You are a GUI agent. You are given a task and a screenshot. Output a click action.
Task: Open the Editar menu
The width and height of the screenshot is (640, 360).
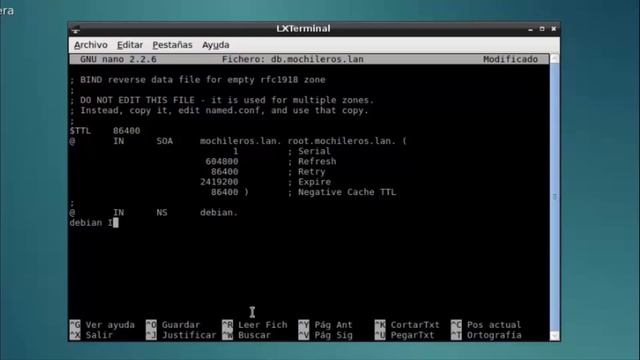(x=130, y=45)
